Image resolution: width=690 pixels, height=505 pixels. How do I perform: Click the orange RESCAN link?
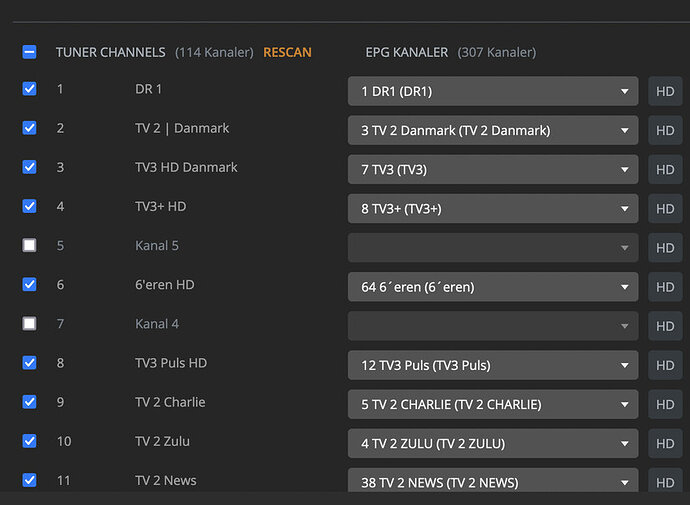pyautogui.click(x=287, y=52)
